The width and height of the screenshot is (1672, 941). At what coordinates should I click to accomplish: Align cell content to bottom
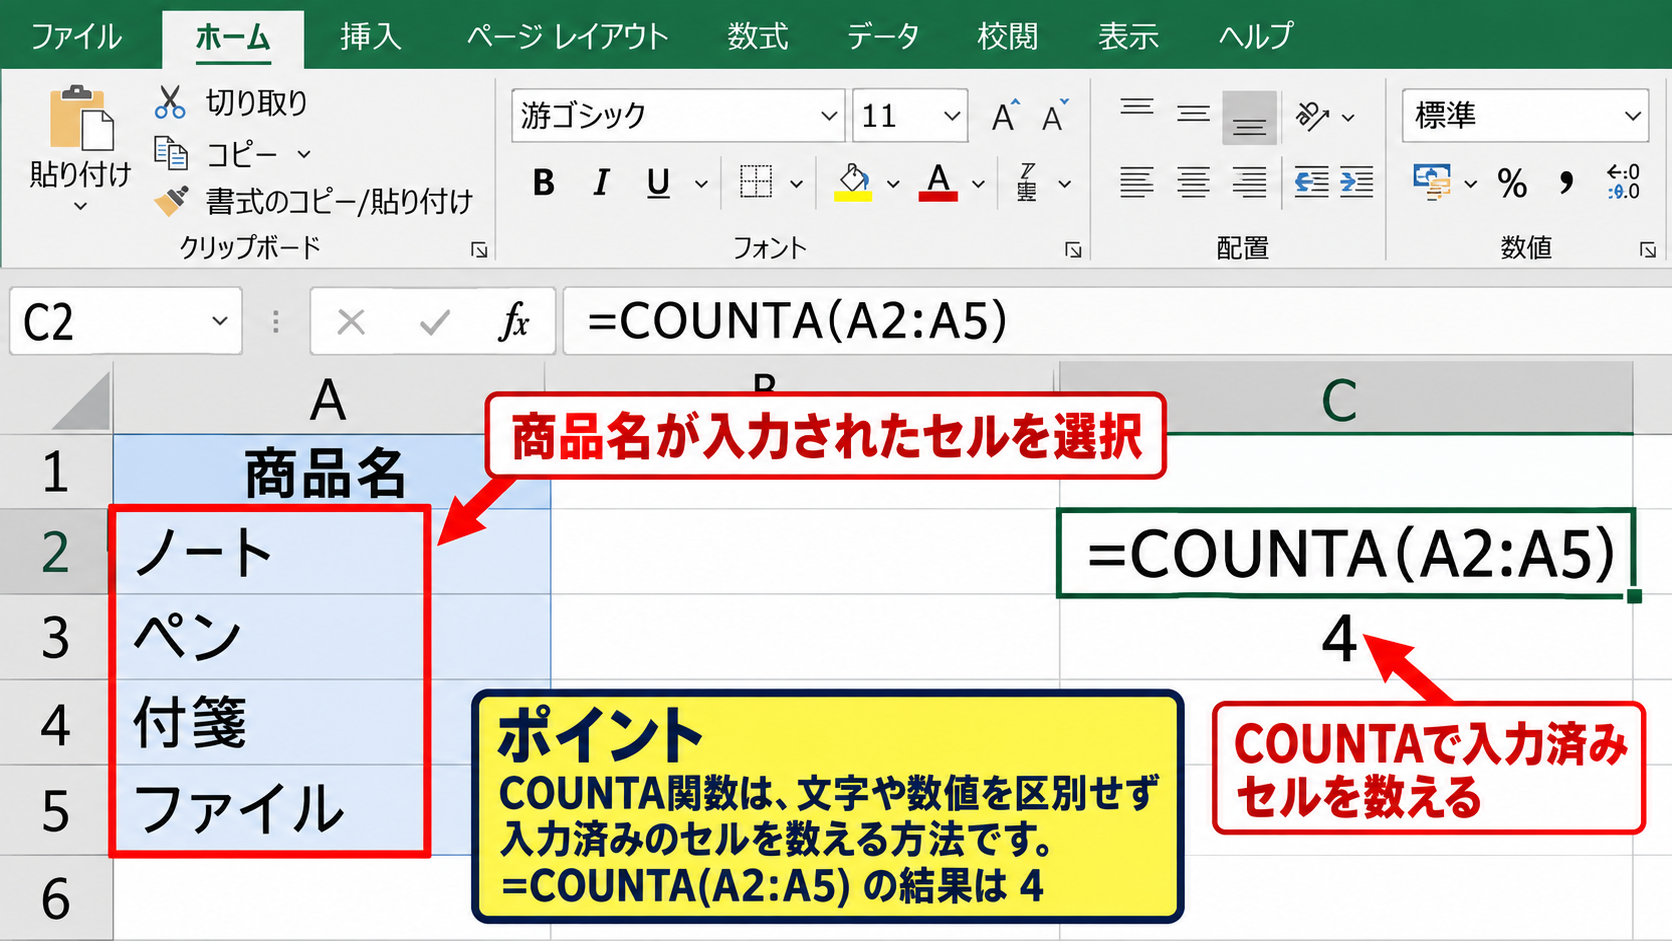tap(1249, 117)
